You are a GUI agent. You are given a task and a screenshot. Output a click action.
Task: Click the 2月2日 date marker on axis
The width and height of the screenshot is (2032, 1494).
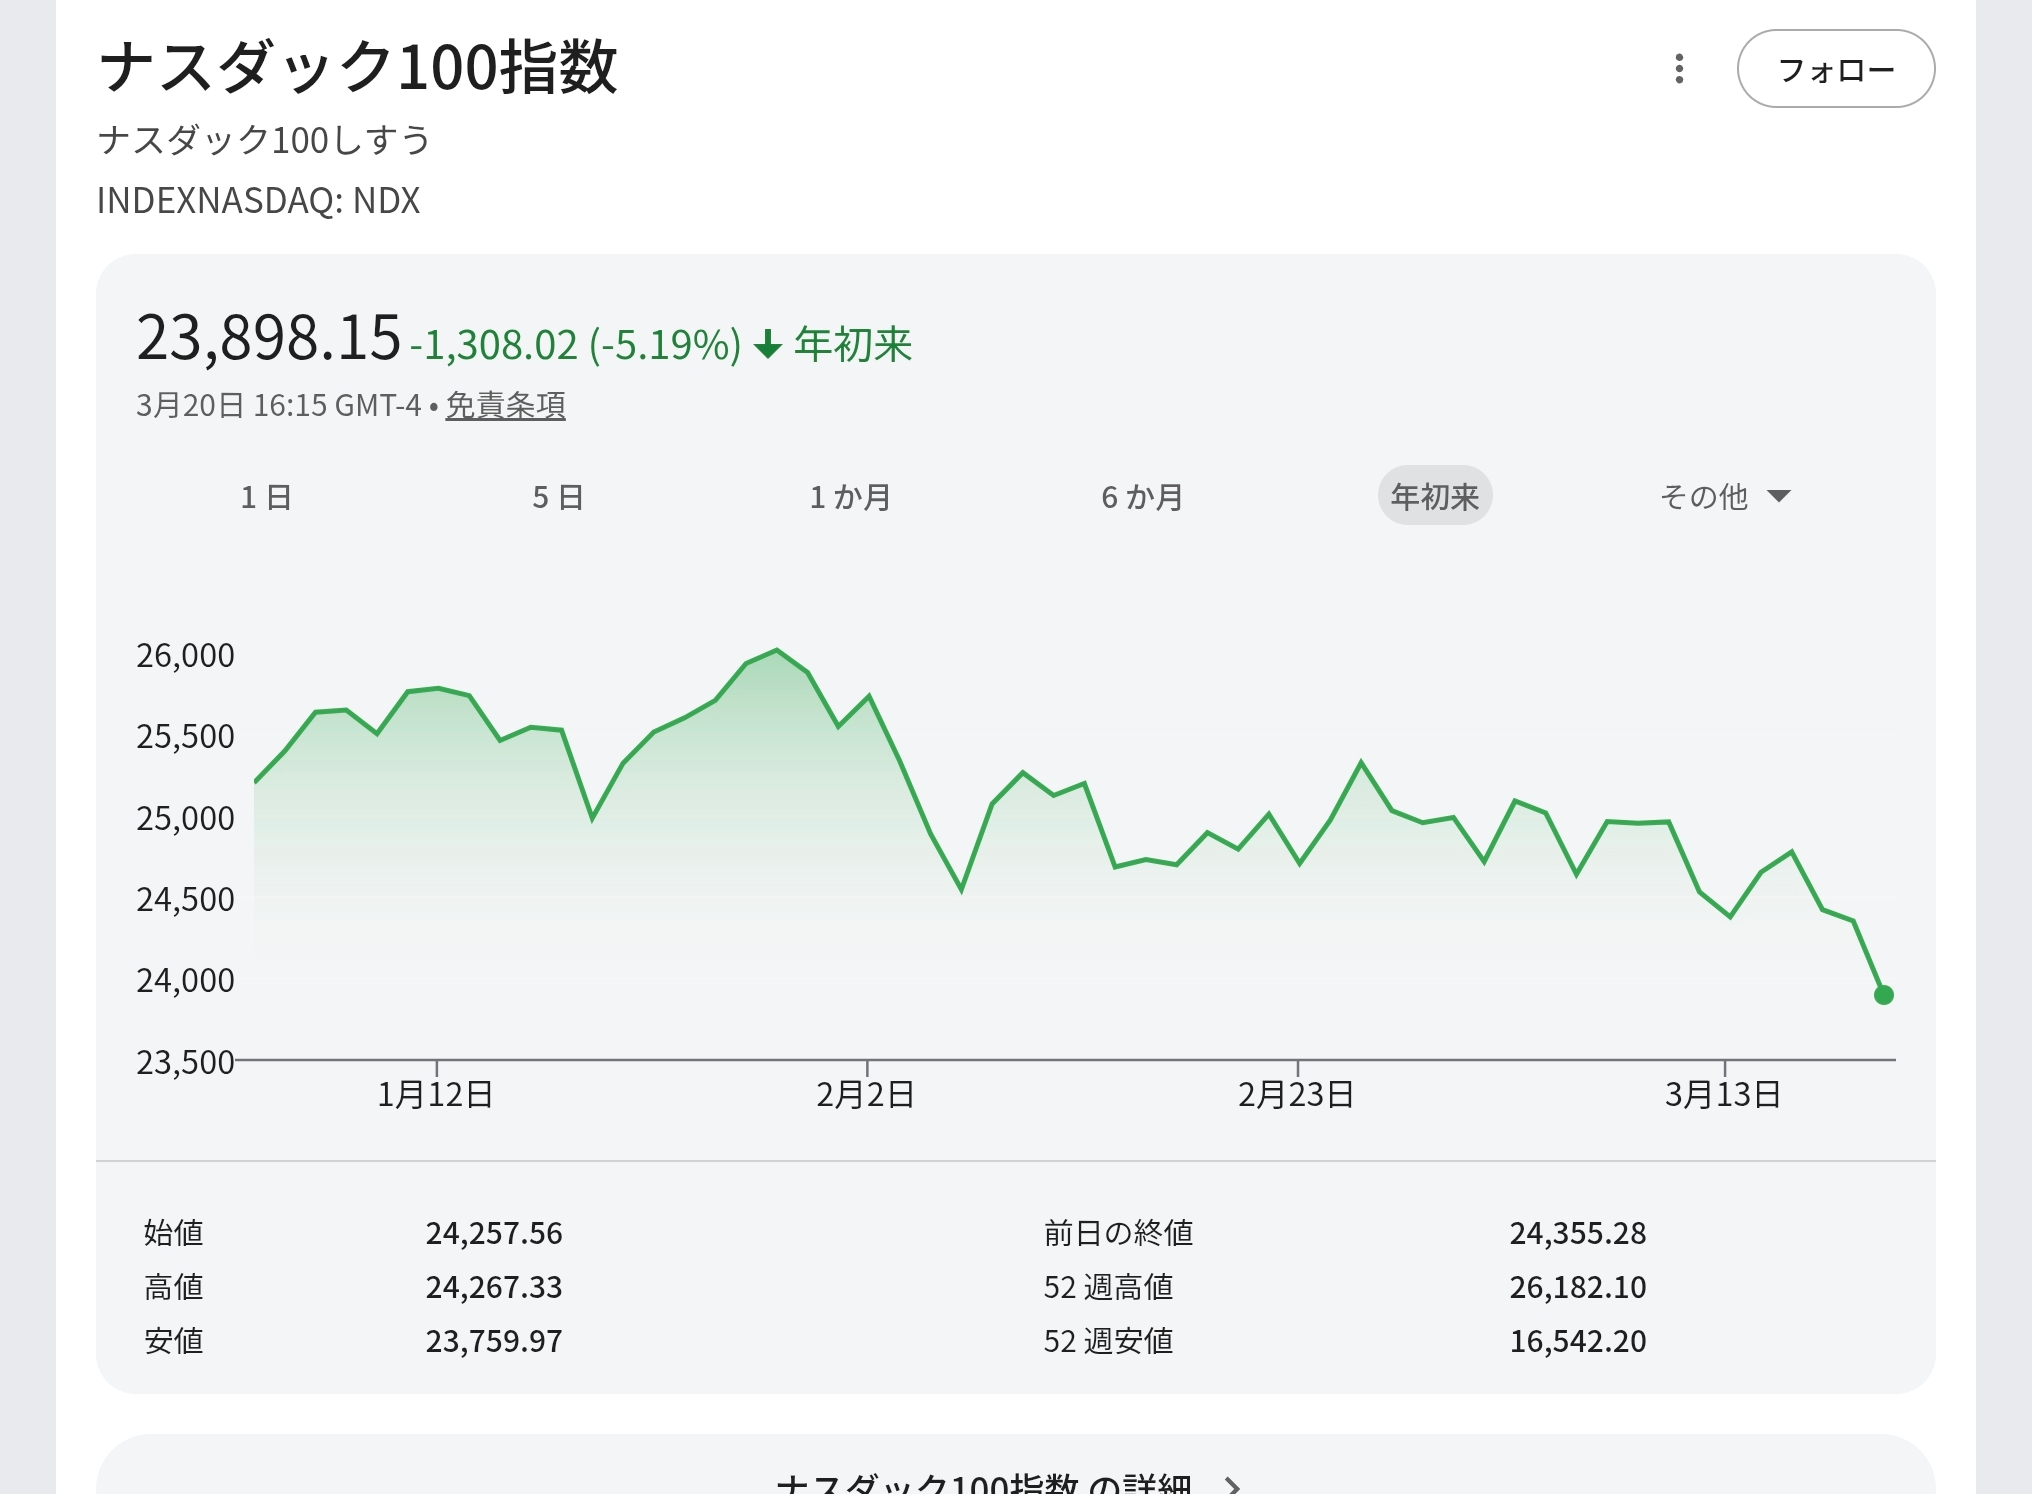pos(866,1094)
